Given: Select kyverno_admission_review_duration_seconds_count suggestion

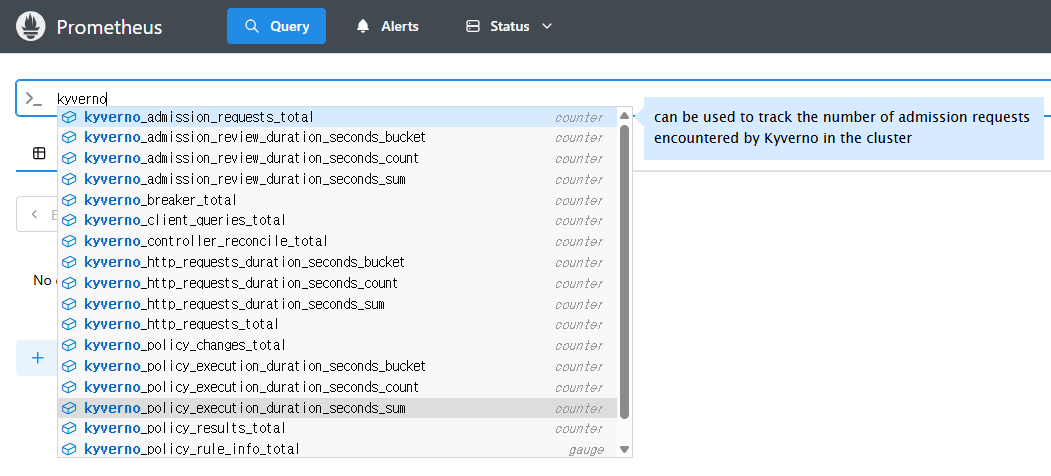Looking at the screenshot, I should coord(337,158).
